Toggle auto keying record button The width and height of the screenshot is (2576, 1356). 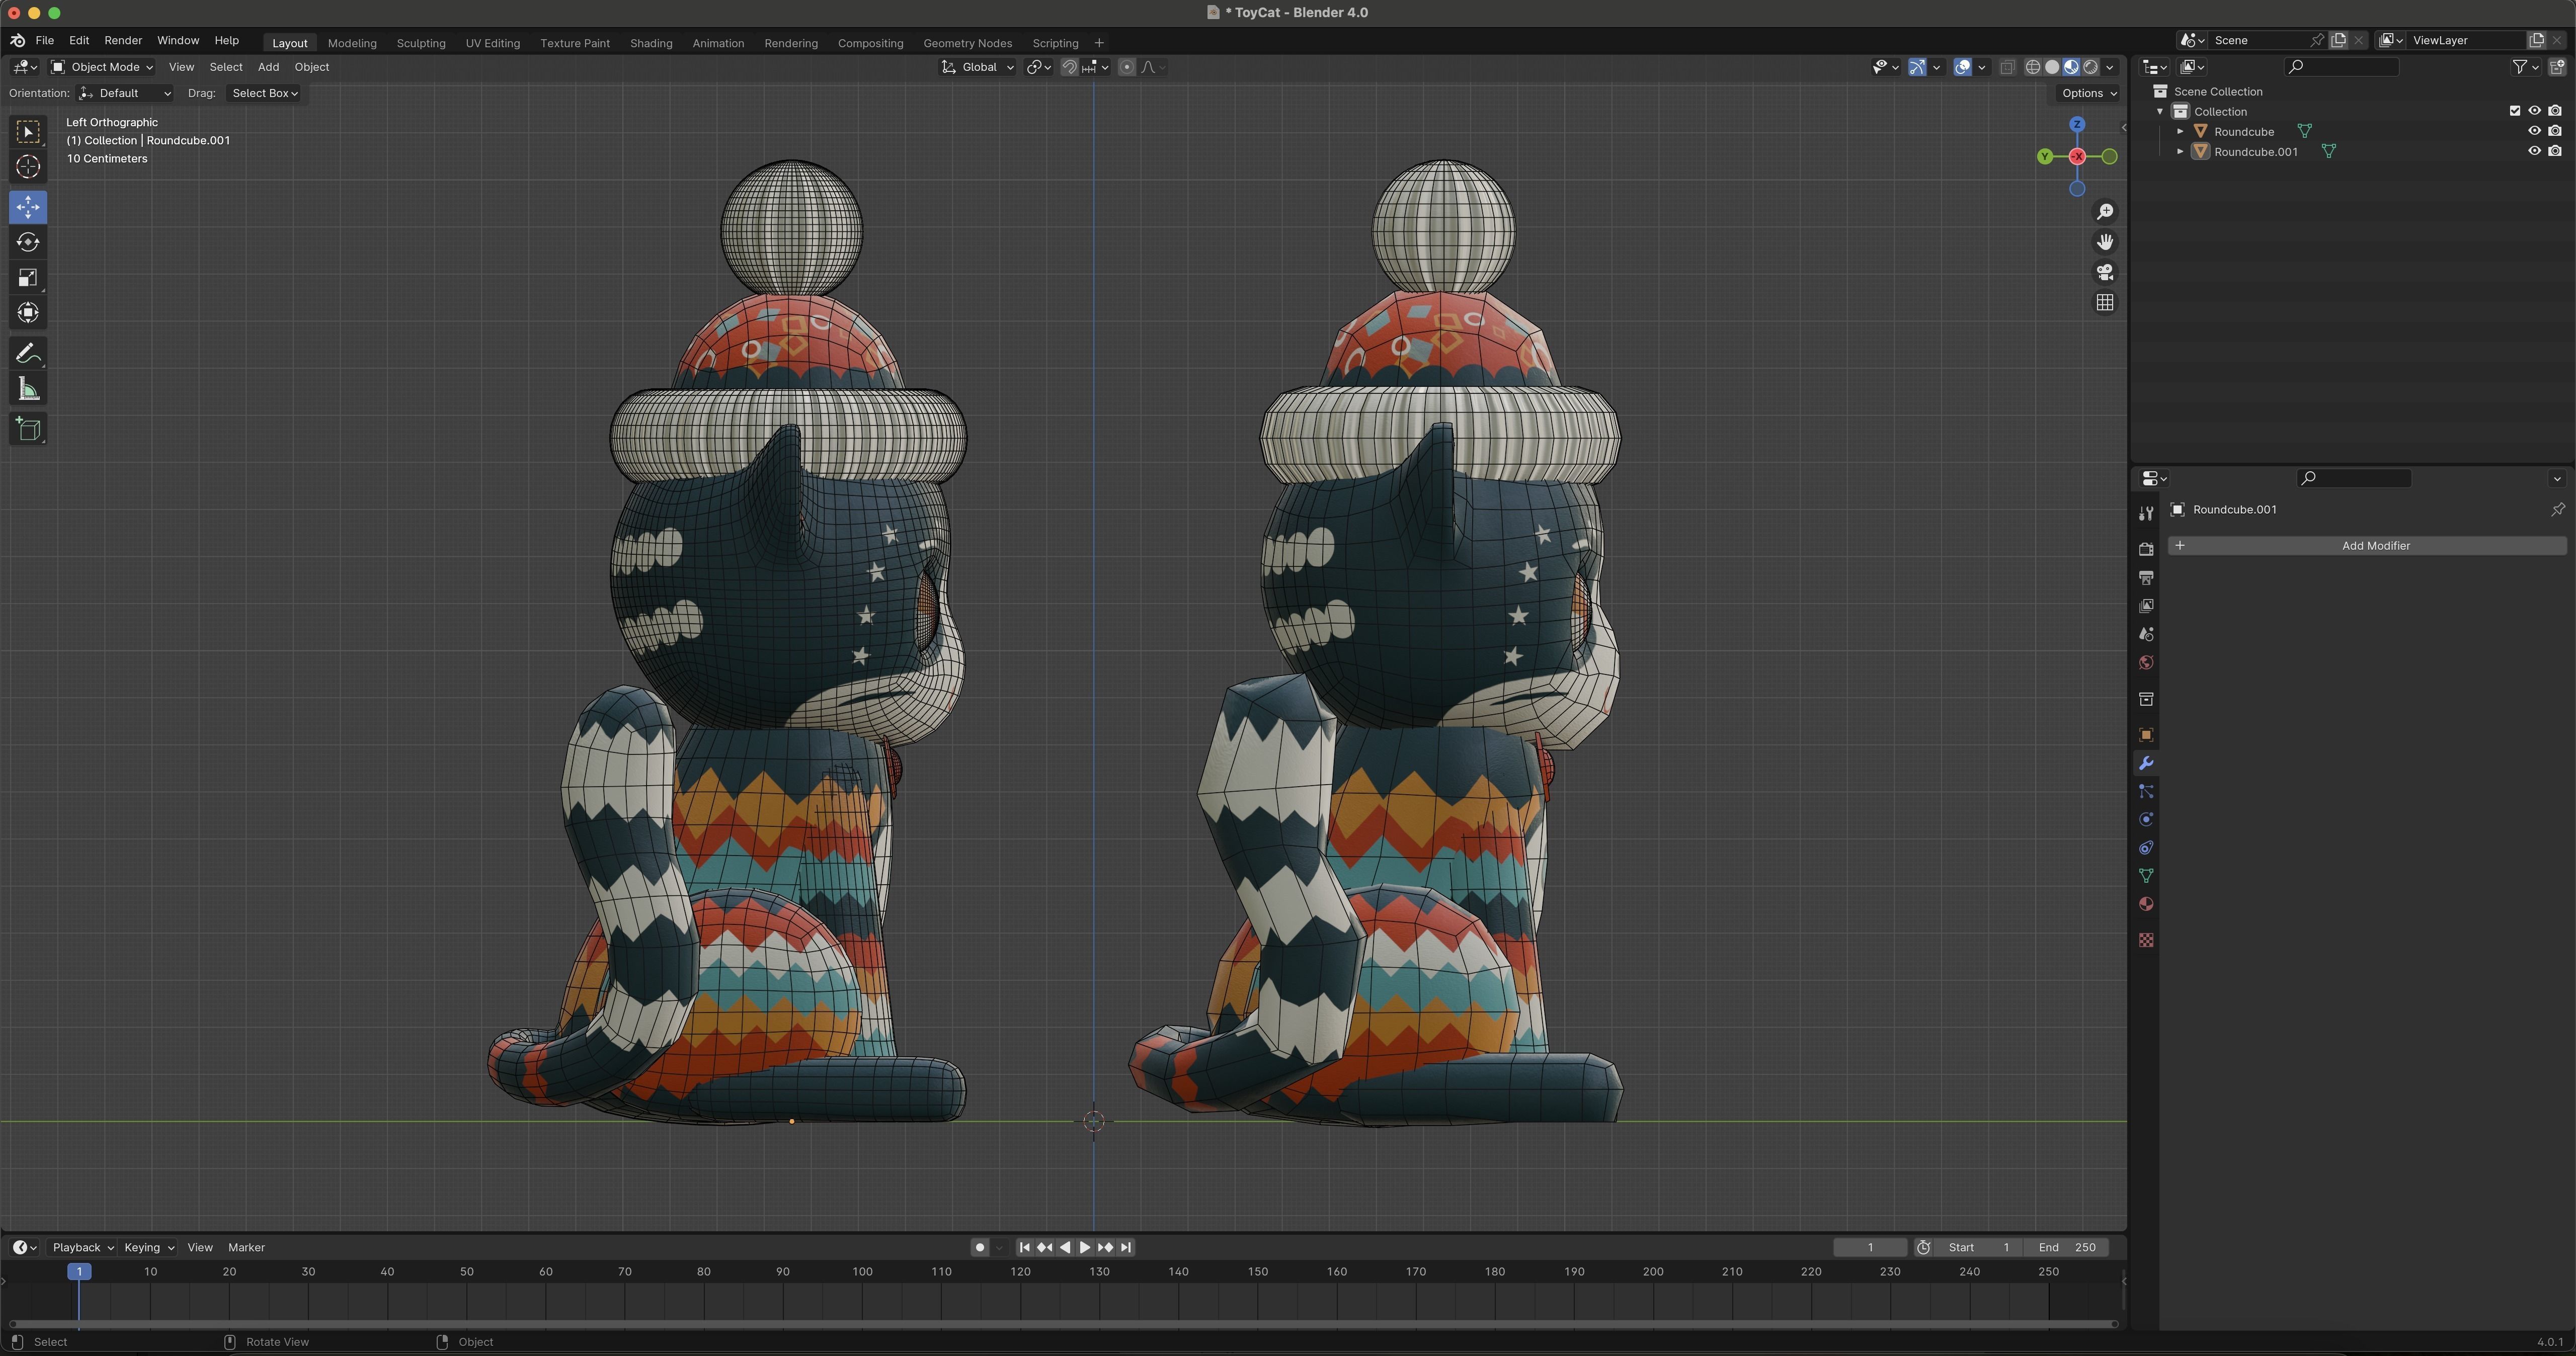point(980,1247)
